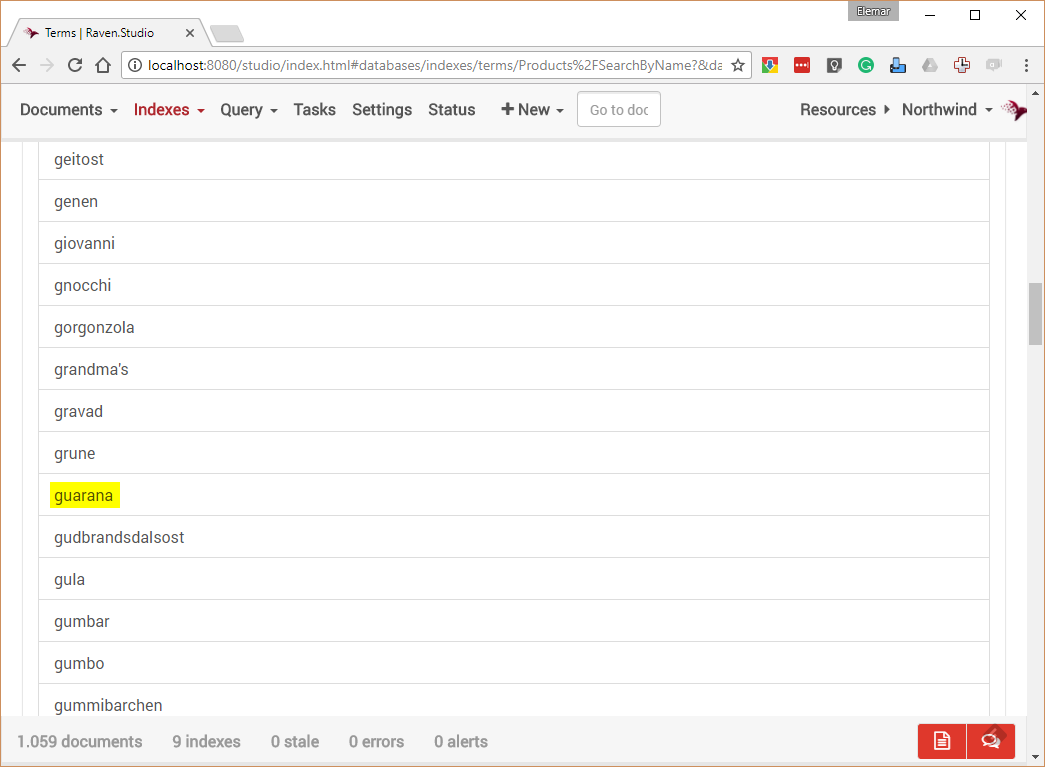Screen dimensions: 1045x767
Task: Click the Resources breadcrumb link
Action: [x=844, y=110]
